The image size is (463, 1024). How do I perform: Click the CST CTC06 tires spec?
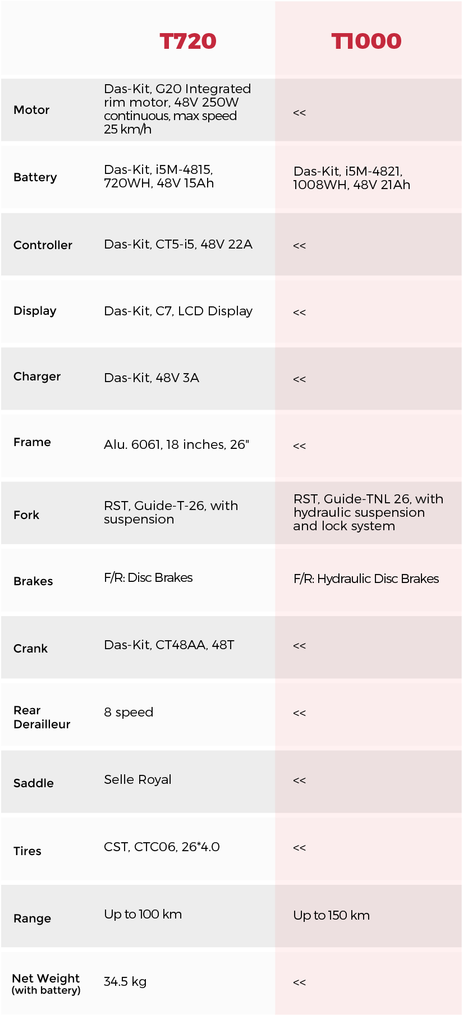click(x=162, y=848)
